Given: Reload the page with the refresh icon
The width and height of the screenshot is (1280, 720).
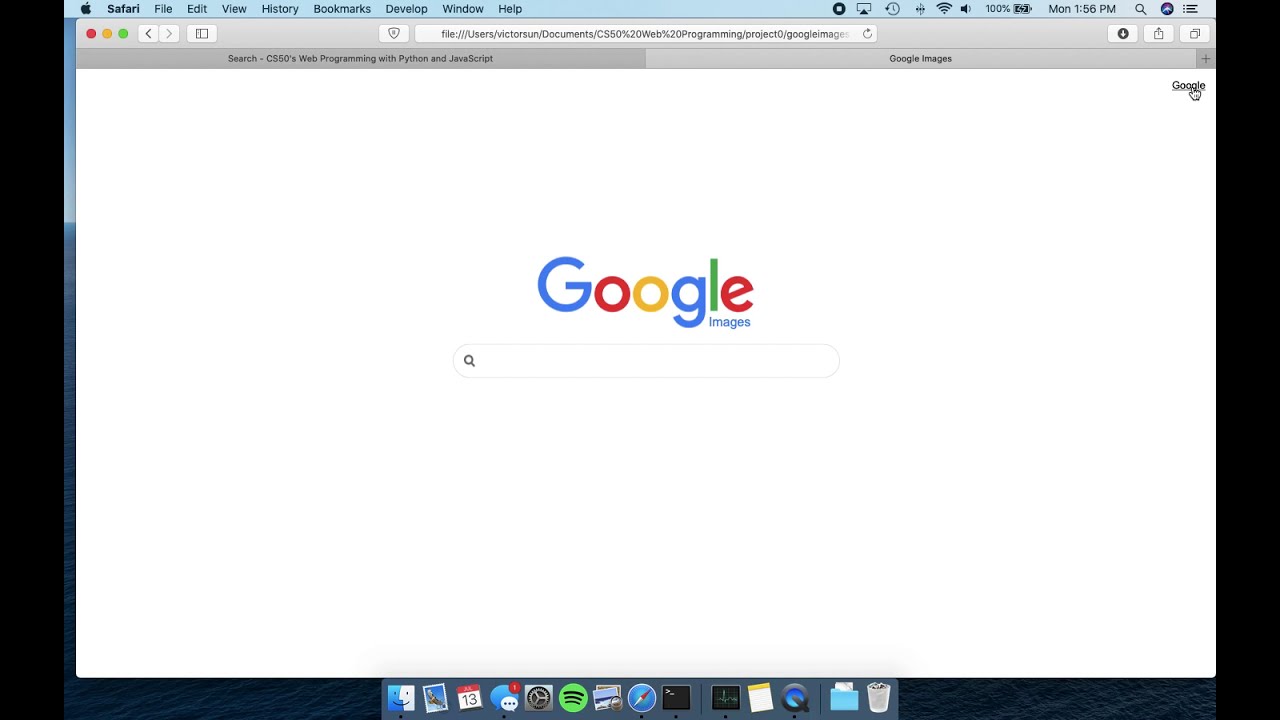Looking at the screenshot, I should pos(867,34).
